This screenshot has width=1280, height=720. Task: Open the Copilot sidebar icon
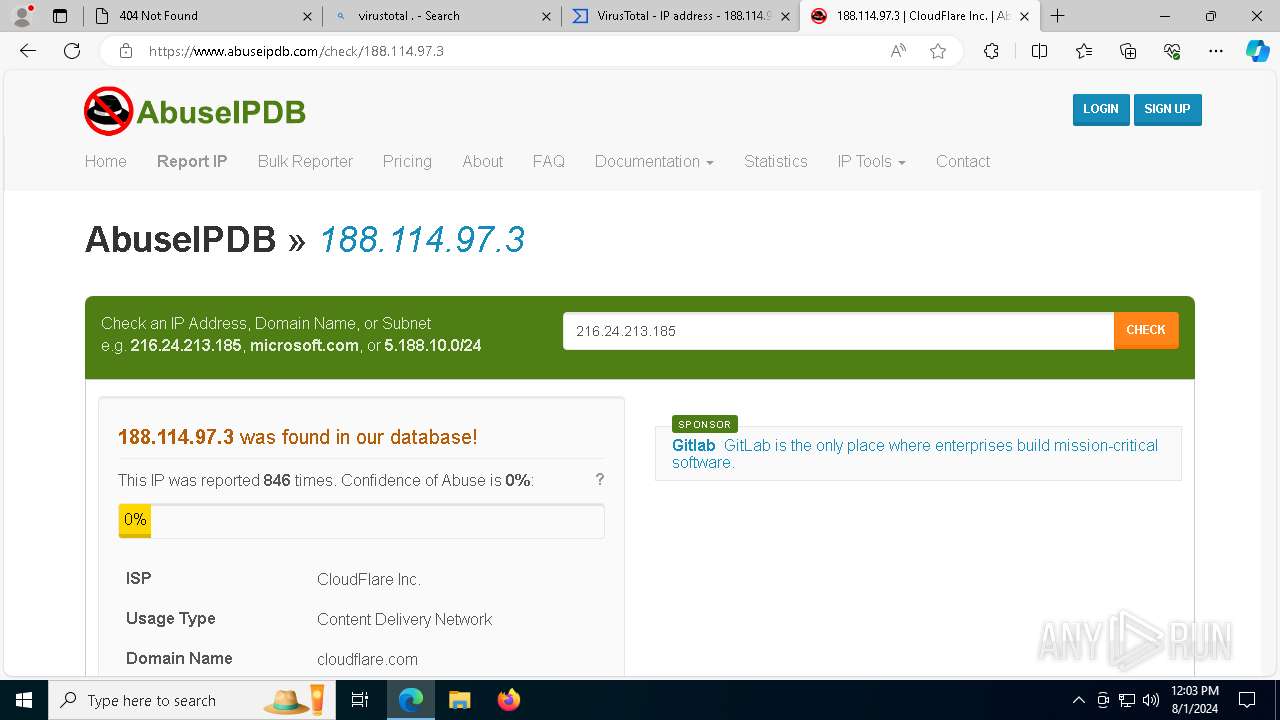tap(1257, 51)
